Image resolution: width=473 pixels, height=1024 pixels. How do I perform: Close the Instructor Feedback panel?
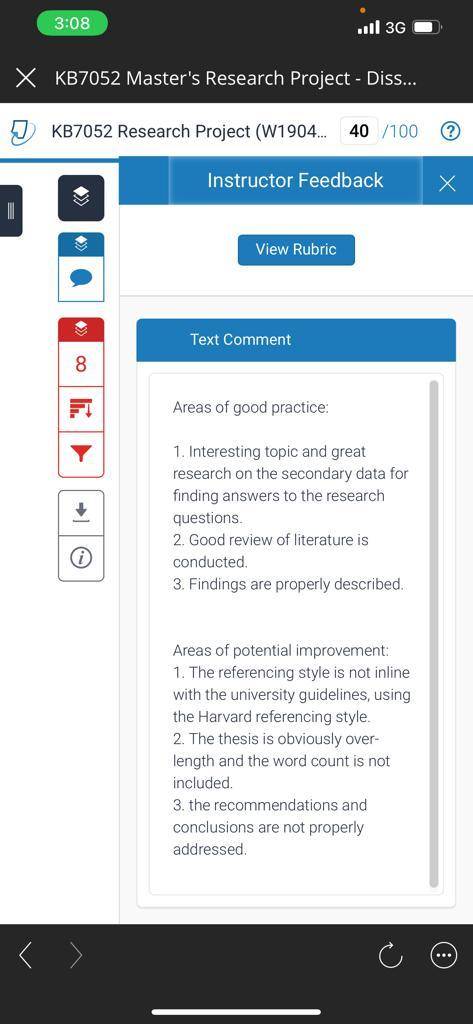coord(448,184)
